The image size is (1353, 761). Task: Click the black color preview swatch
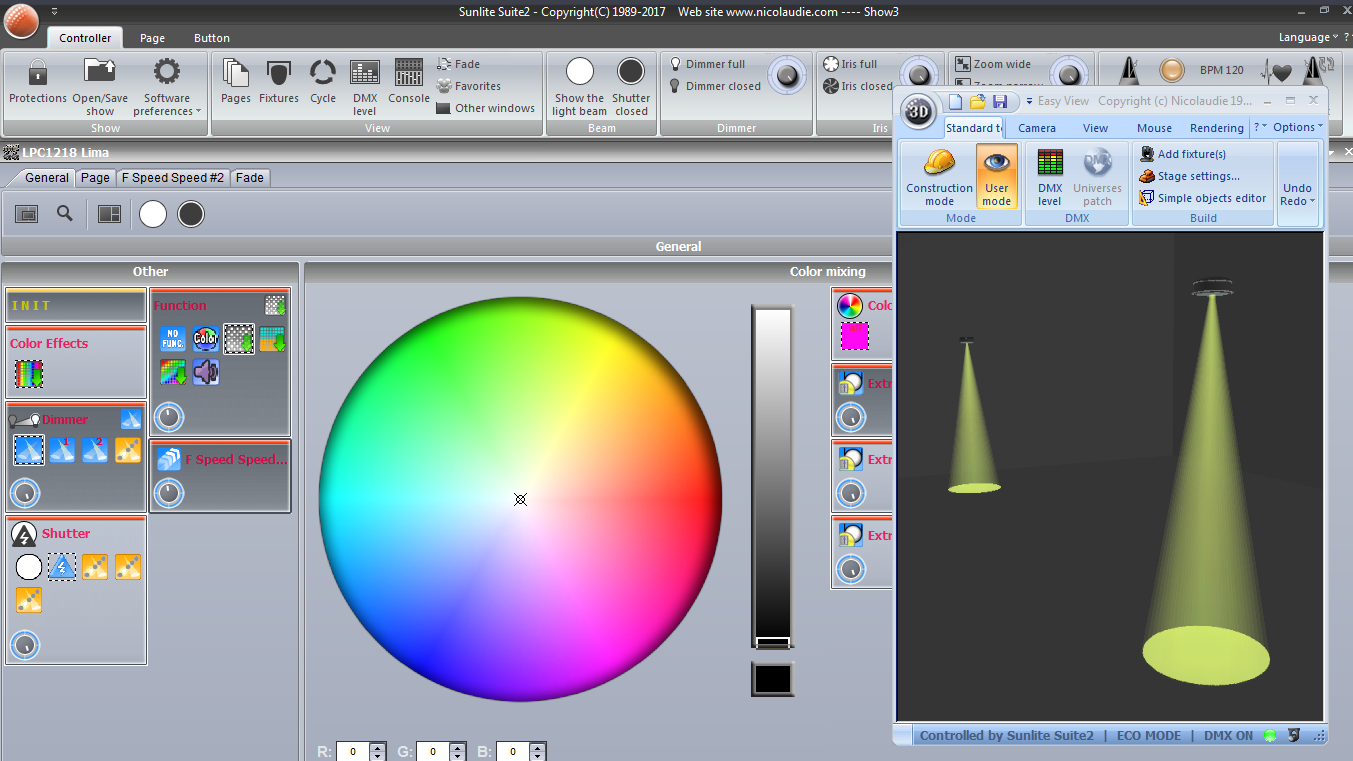pyautogui.click(x=772, y=679)
